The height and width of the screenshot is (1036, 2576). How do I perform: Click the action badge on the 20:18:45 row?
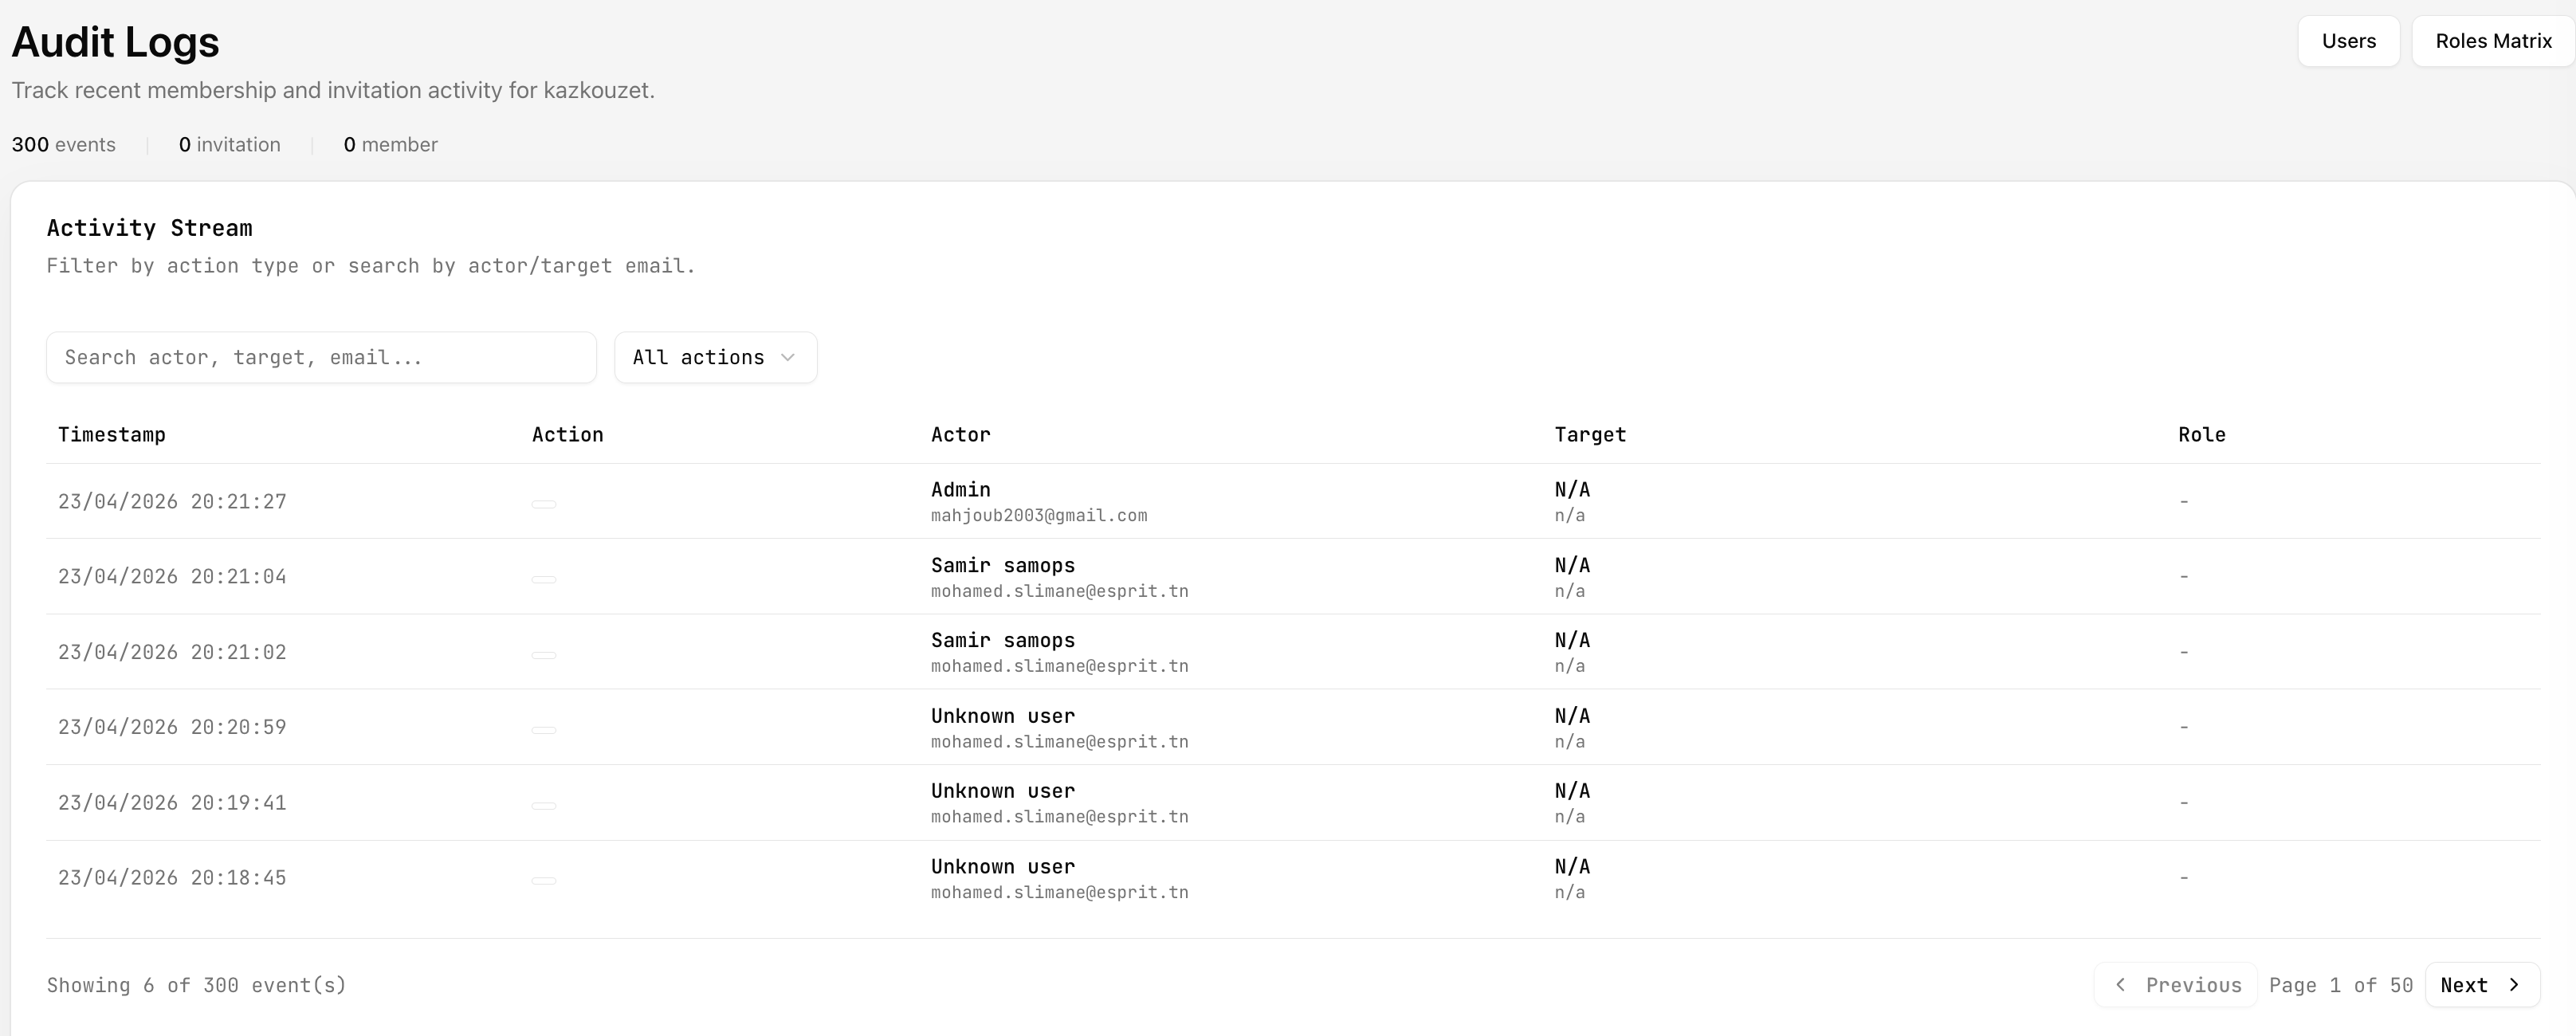544,880
